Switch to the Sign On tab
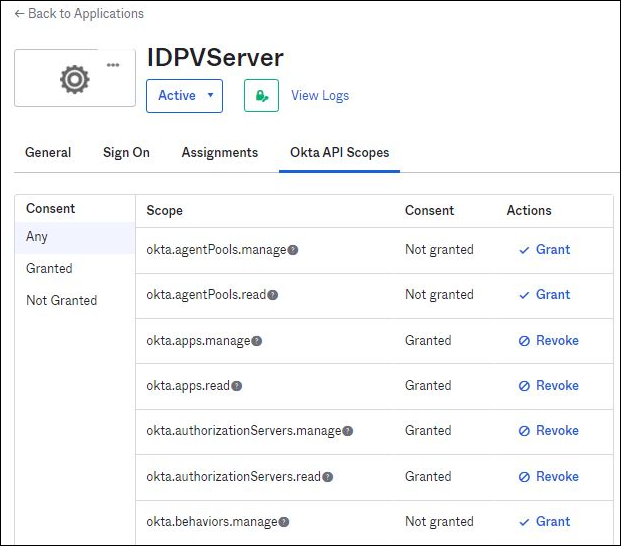 (x=126, y=152)
